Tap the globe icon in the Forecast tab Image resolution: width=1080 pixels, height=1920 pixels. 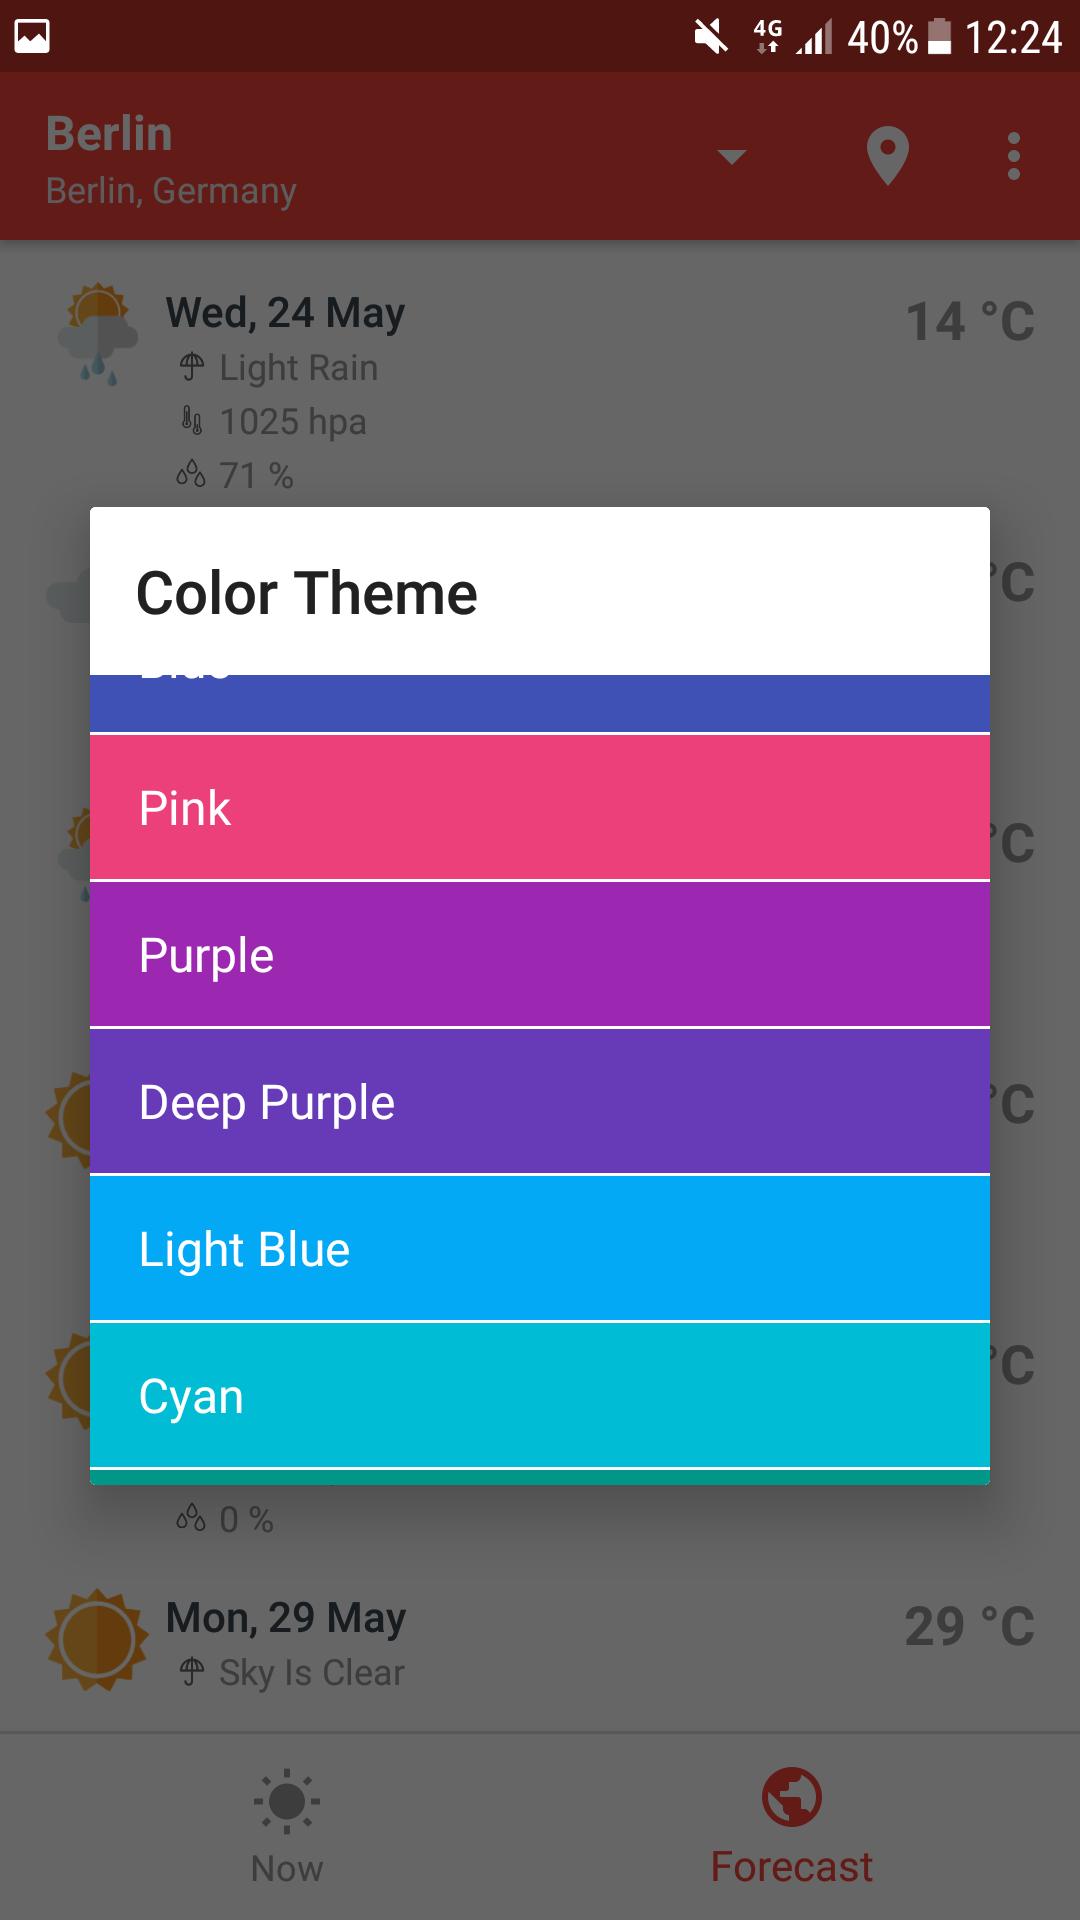click(x=791, y=1797)
